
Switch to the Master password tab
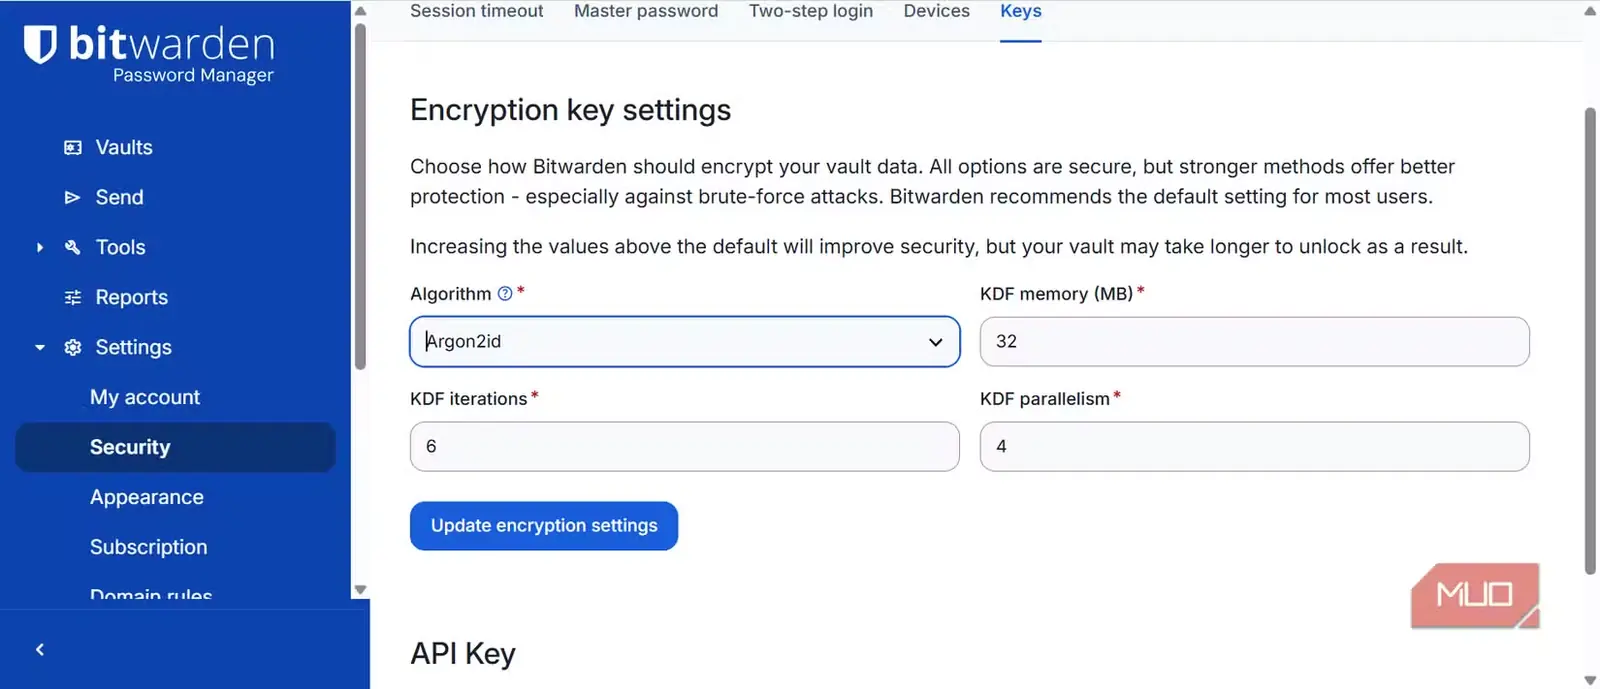tap(646, 11)
